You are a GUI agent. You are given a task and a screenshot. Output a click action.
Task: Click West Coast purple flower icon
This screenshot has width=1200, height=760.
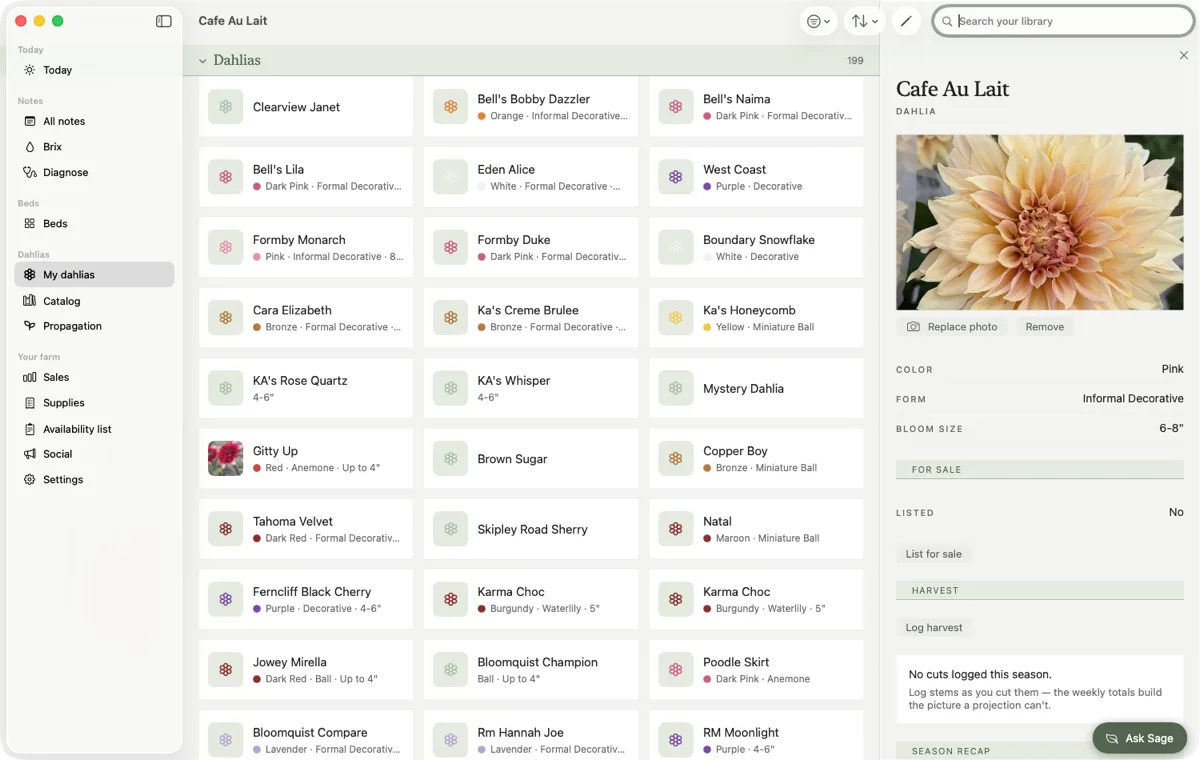[x=676, y=177]
